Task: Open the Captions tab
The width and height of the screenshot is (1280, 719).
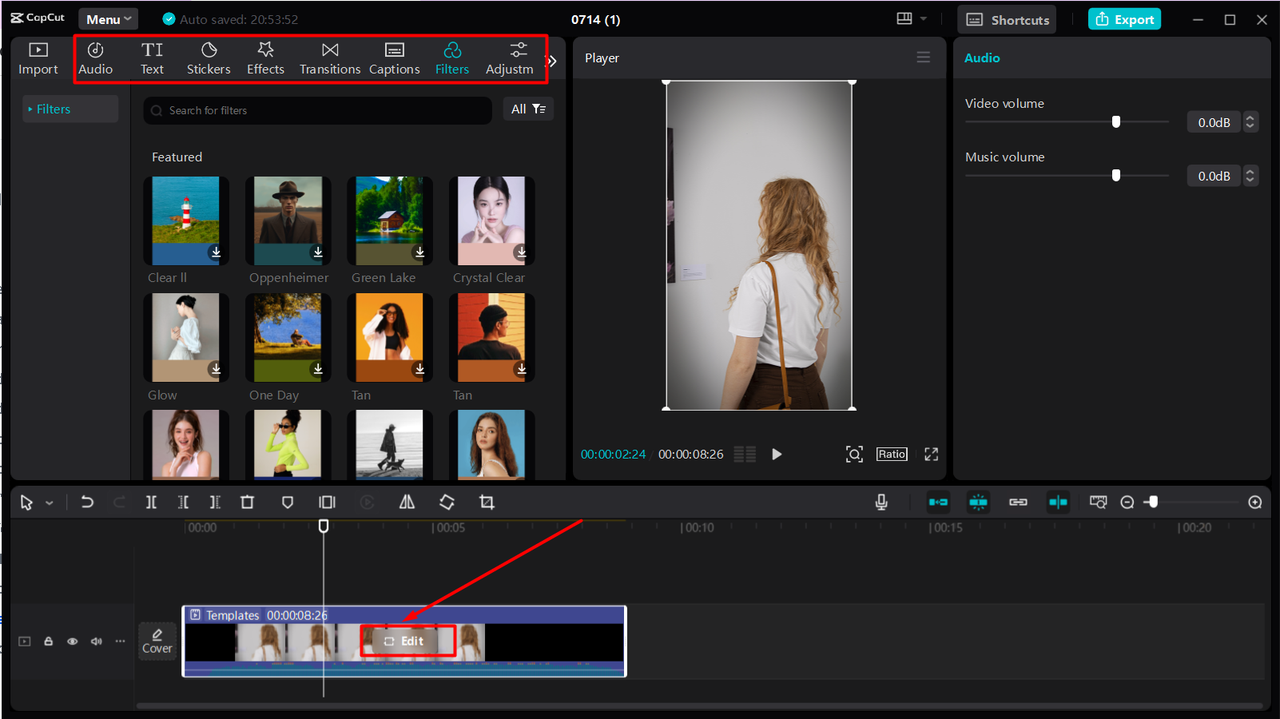Action: [394, 58]
